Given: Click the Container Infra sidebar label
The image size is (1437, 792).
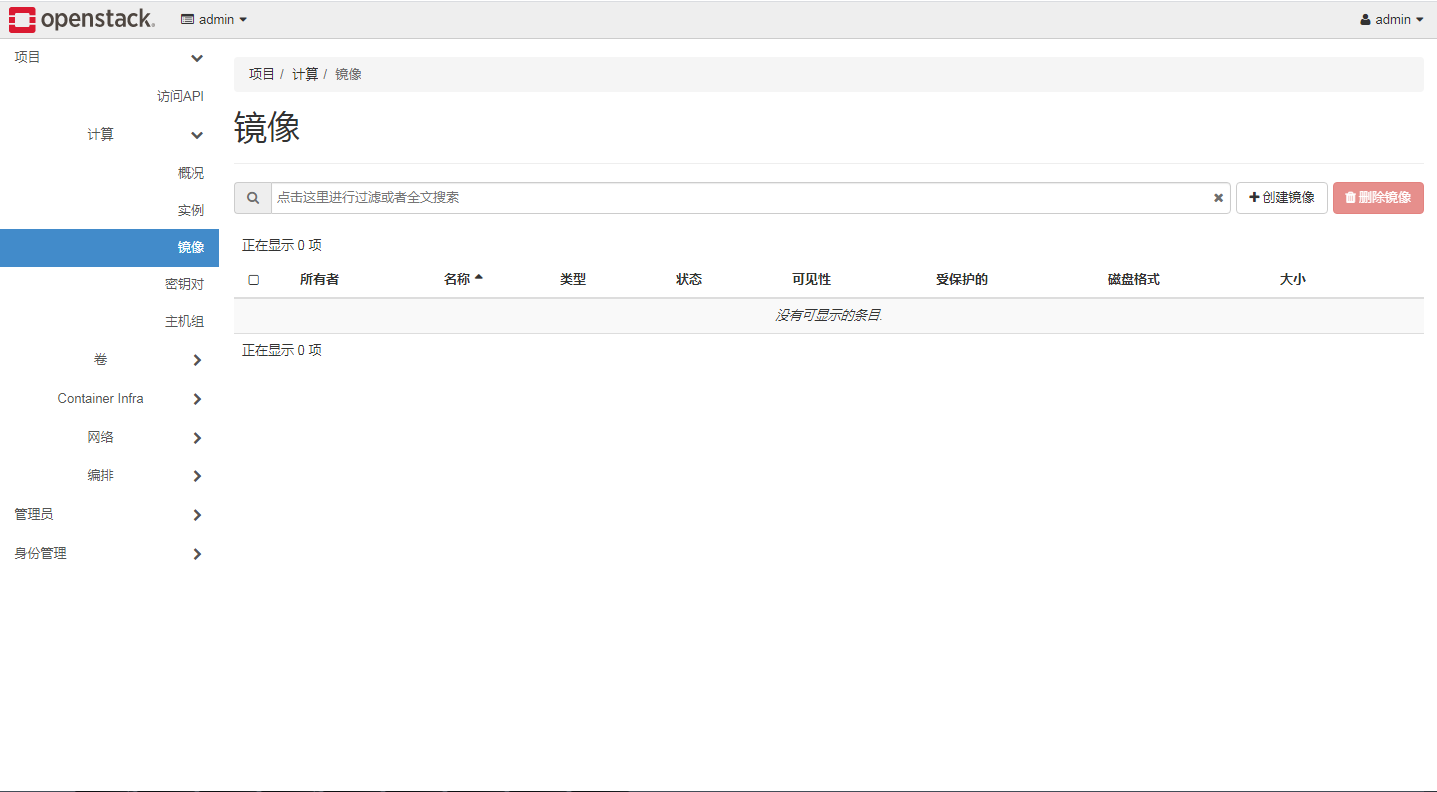Looking at the screenshot, I should pyautogui.click(x=100, y=398).
